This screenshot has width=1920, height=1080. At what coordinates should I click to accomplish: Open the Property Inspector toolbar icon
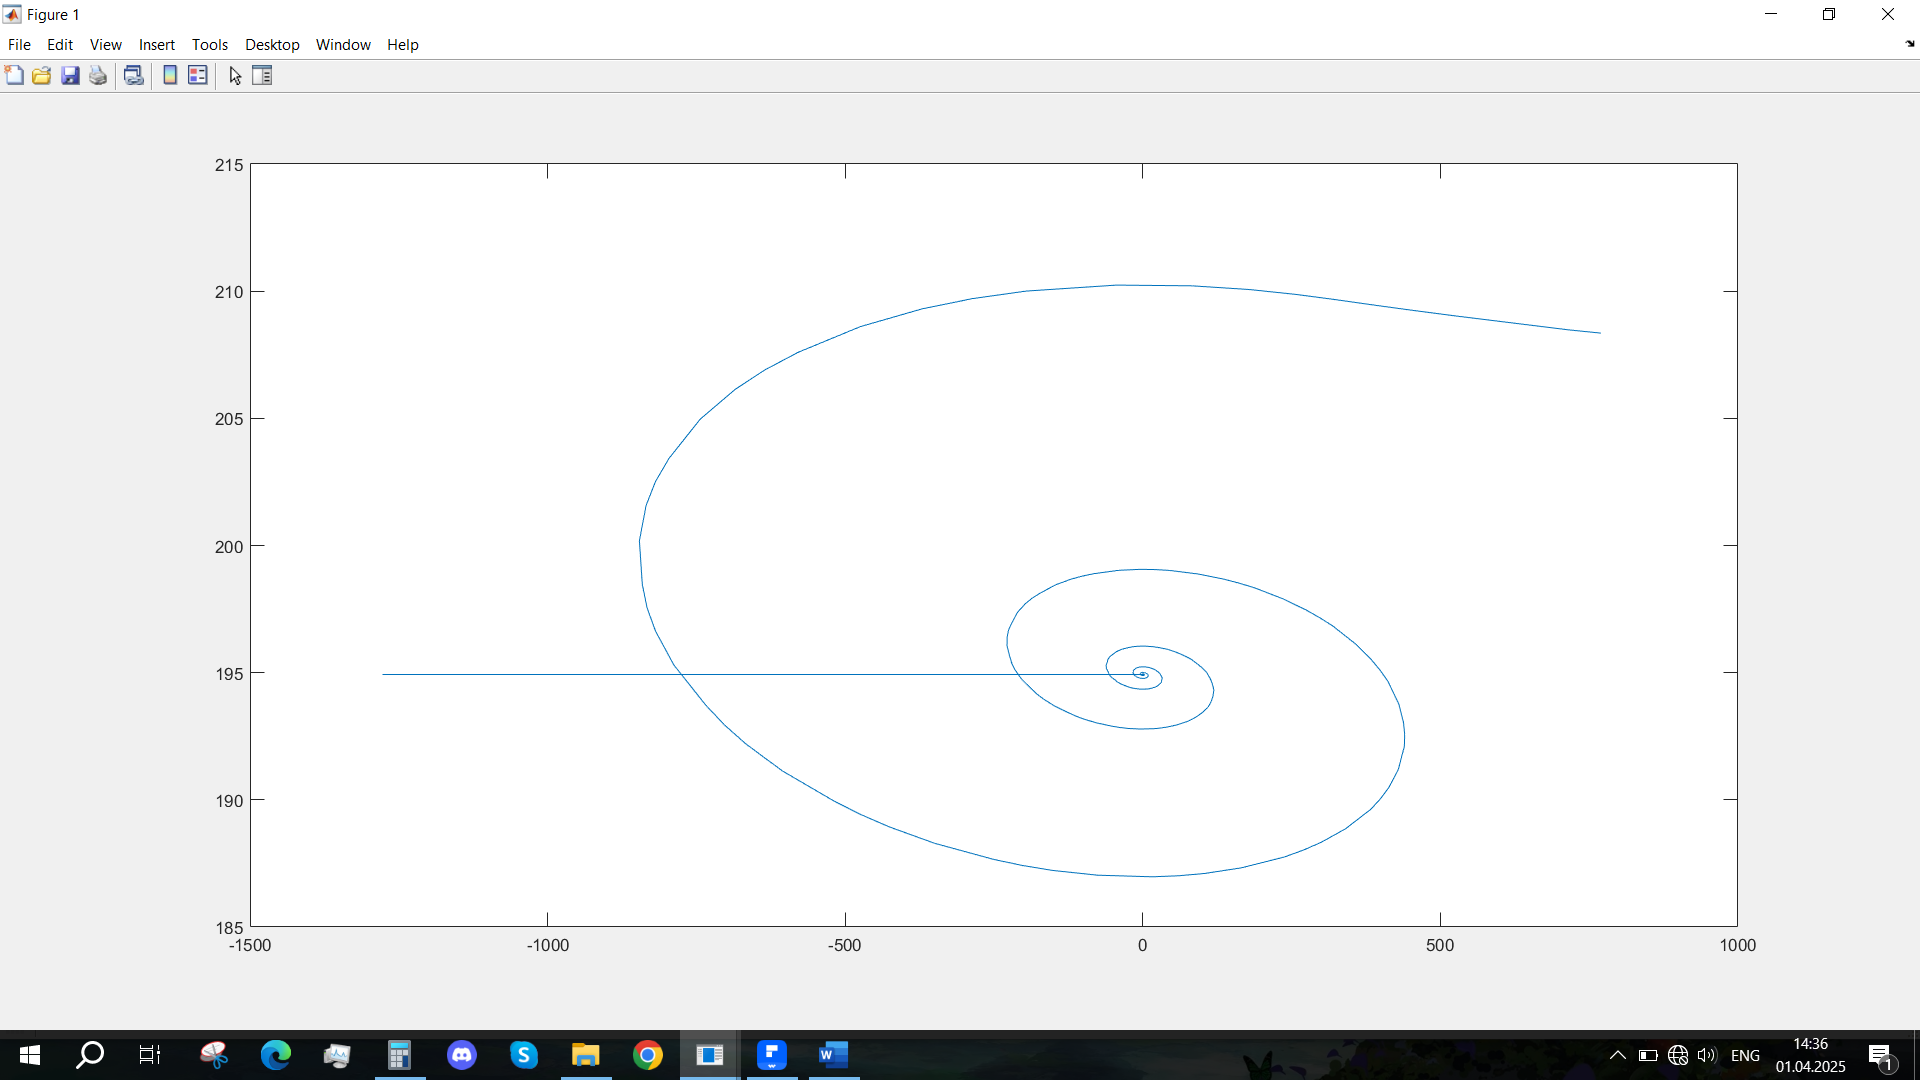262,75
